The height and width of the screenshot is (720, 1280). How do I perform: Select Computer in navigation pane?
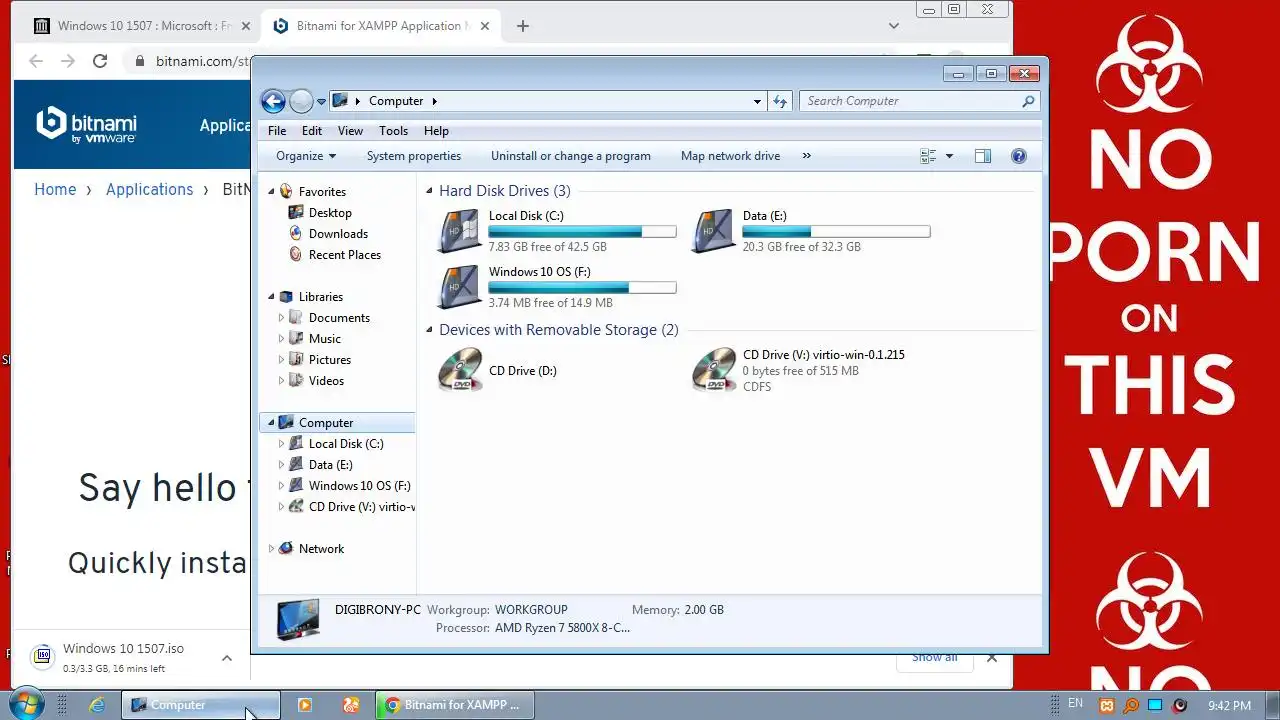tap(326, 423)
